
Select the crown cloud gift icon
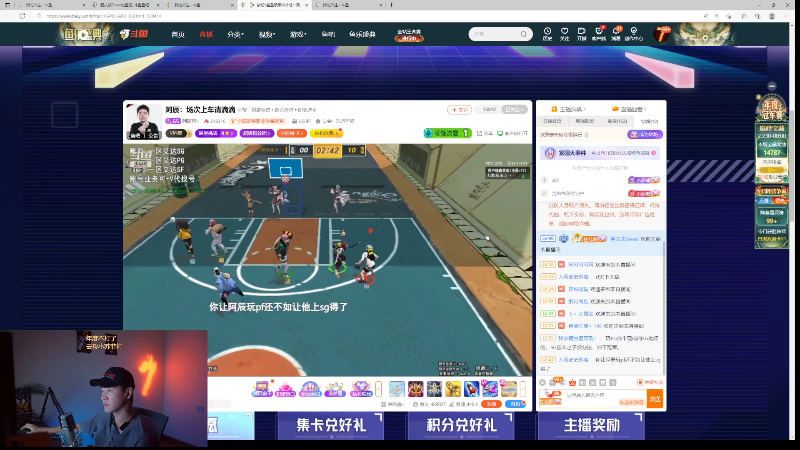(x=335, y=389)
